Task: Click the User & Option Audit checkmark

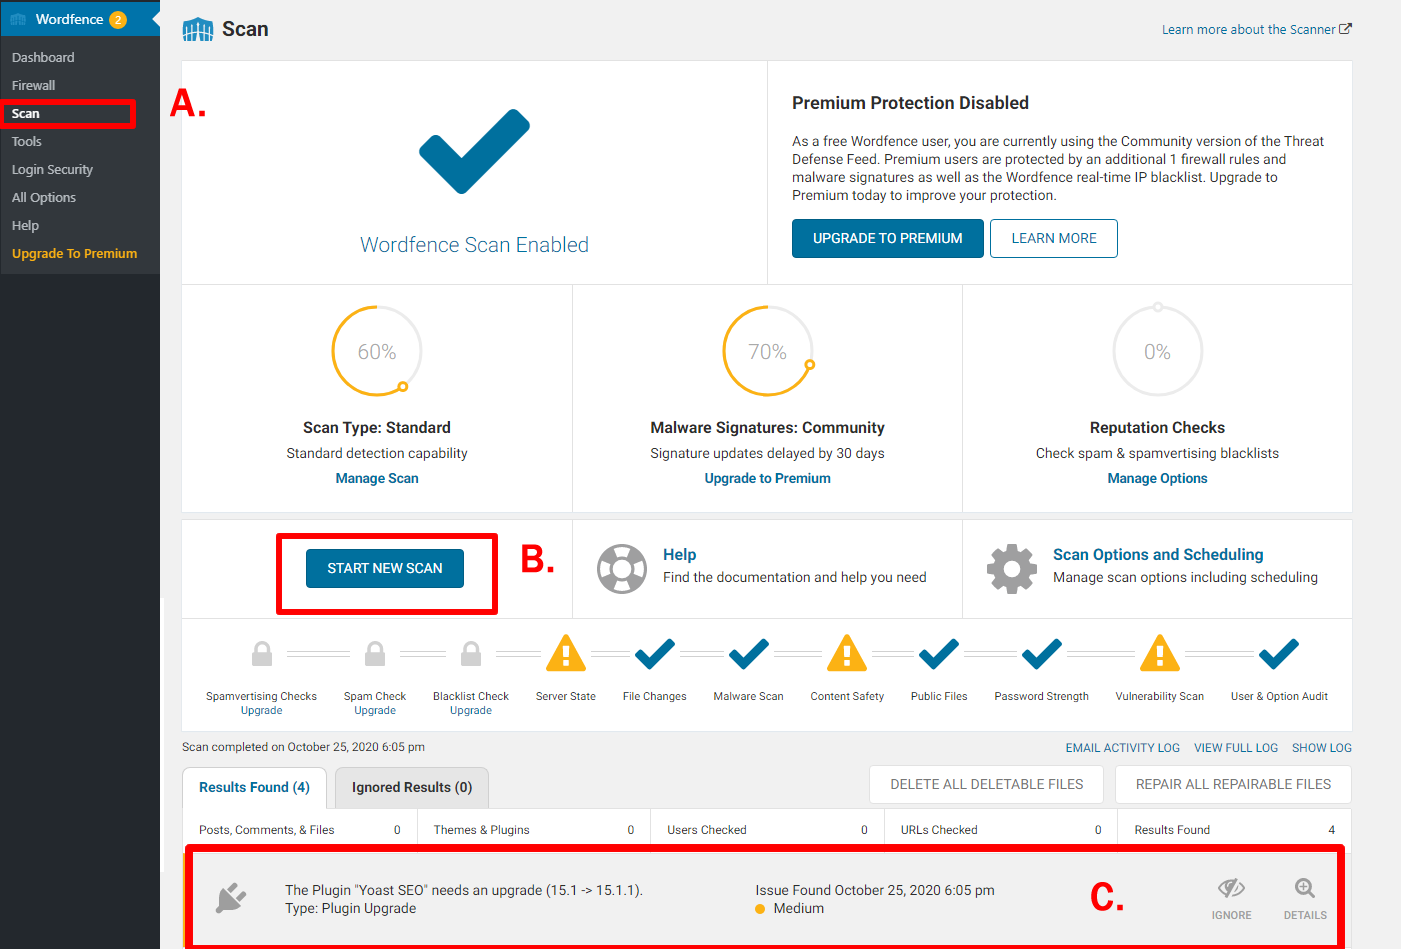Action: click(x=1279, y=654)
